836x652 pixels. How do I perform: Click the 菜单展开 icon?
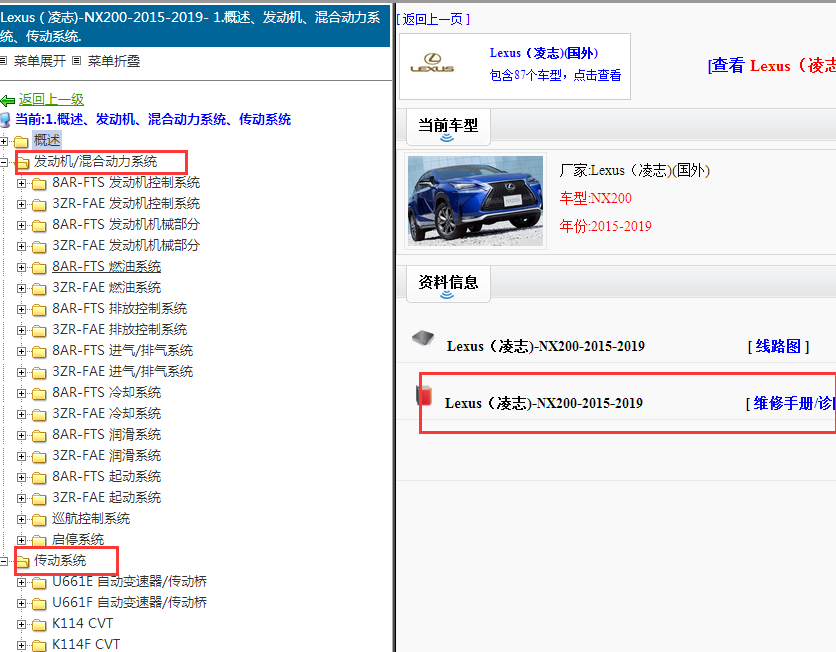(x=3, y=61)
